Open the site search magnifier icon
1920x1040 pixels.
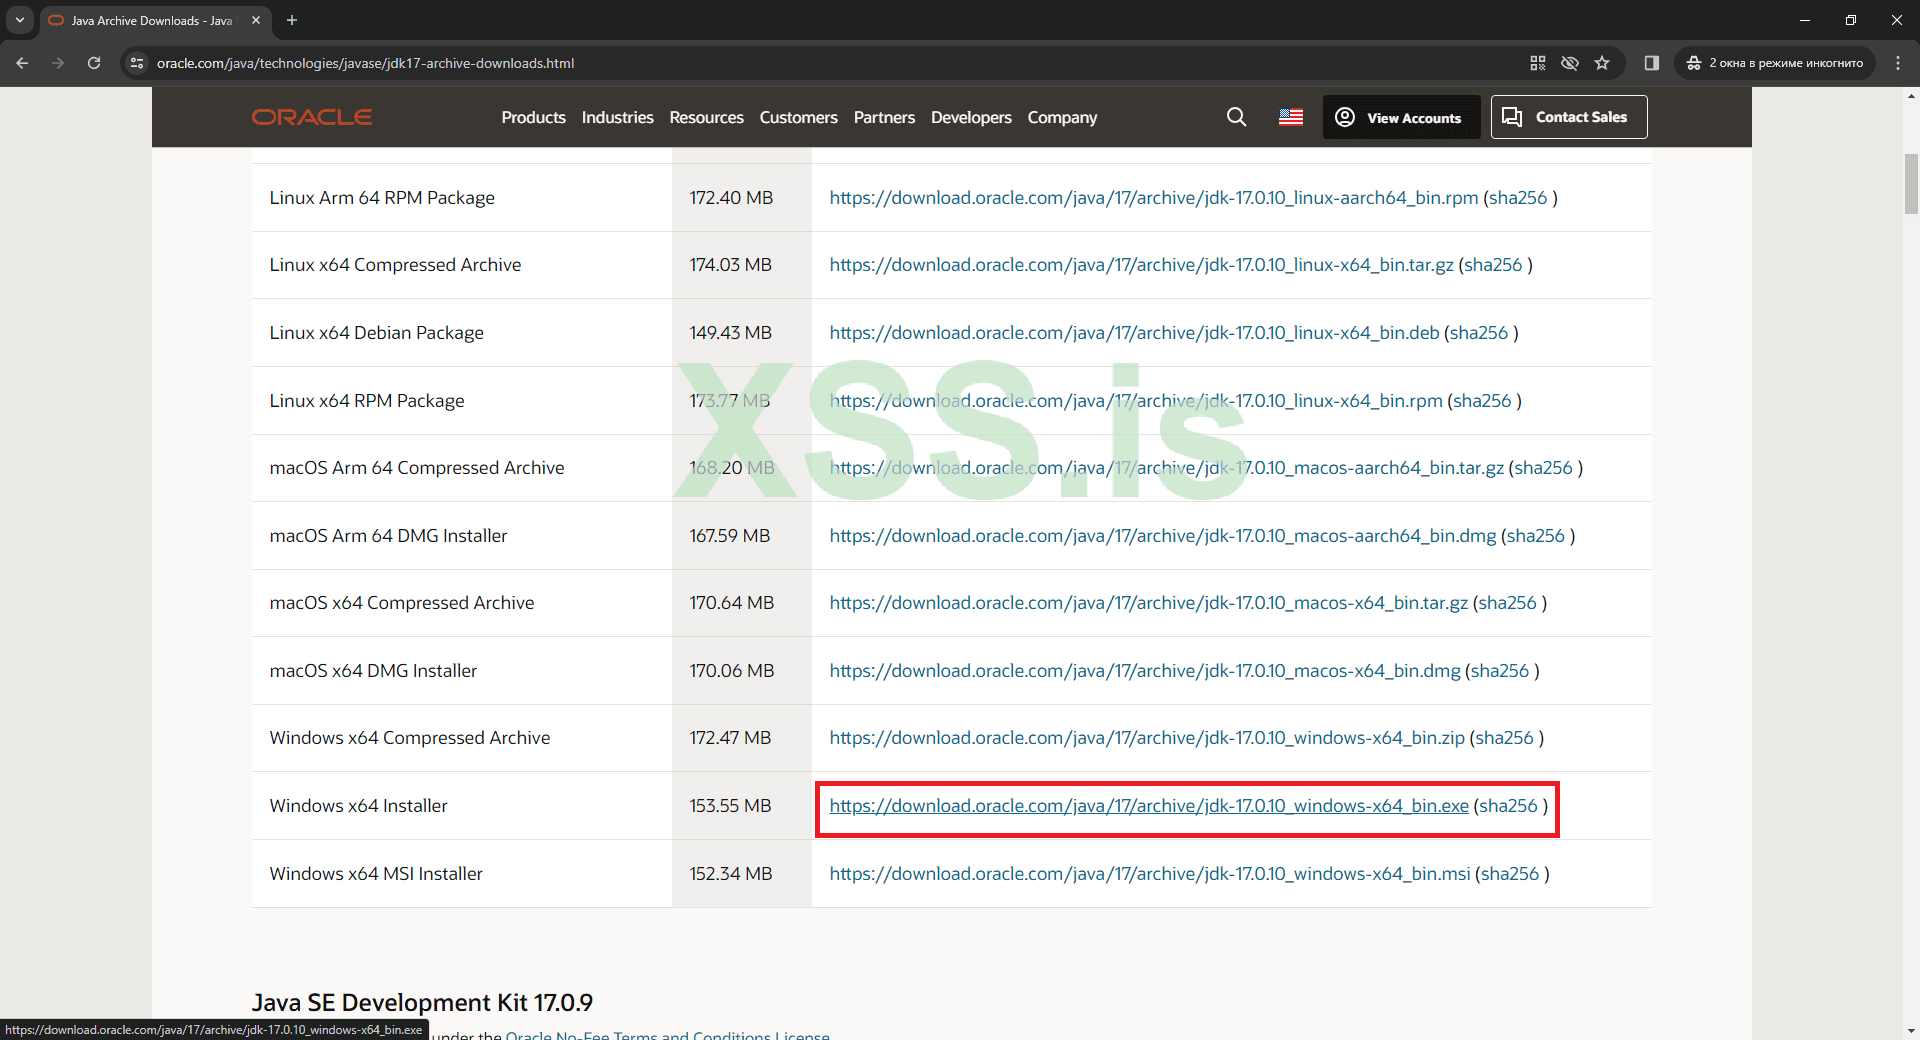coord(1236,117)
